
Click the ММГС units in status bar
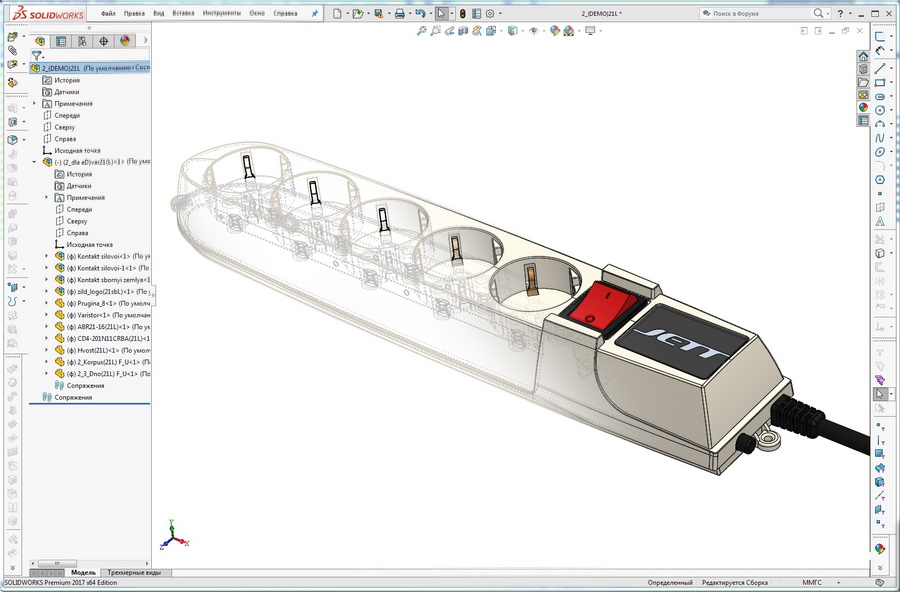(x=812, y=582)
